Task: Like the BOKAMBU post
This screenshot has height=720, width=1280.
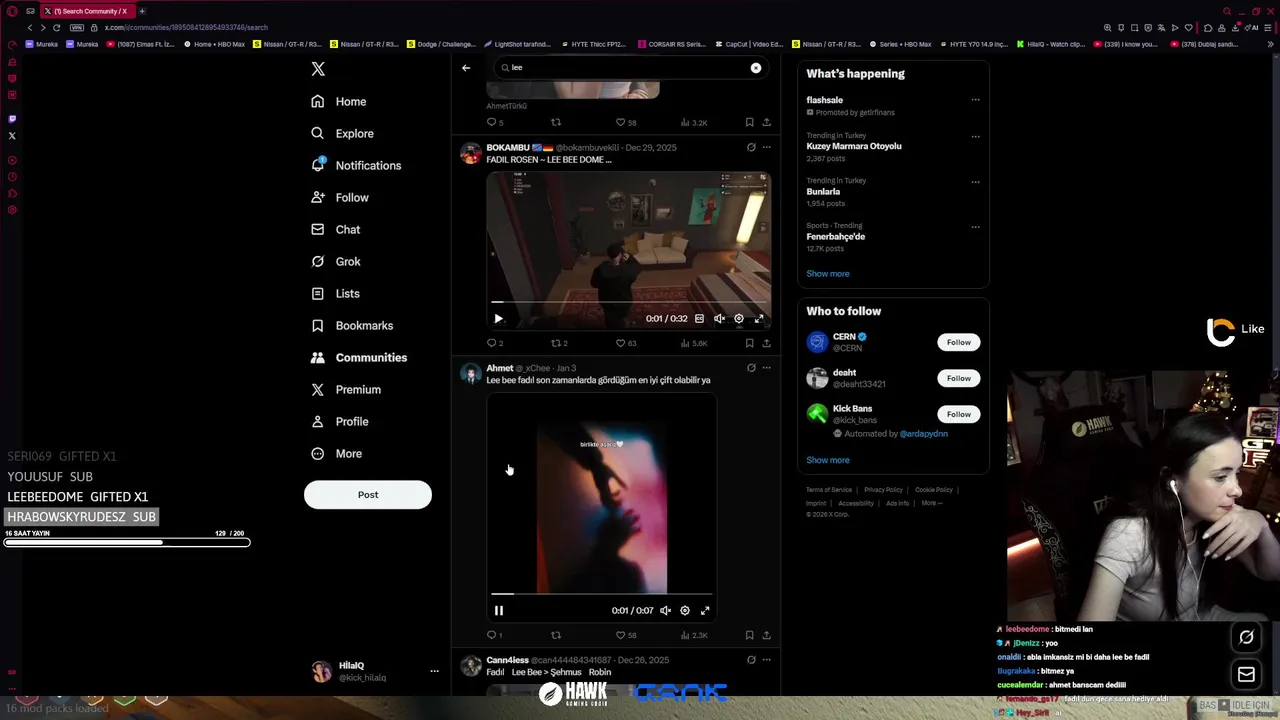Action: (625, 343)
